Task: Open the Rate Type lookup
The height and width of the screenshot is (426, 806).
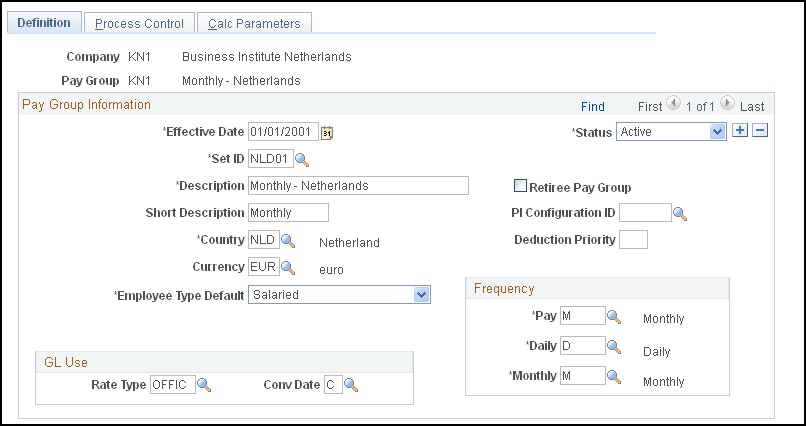Action: 203,385
